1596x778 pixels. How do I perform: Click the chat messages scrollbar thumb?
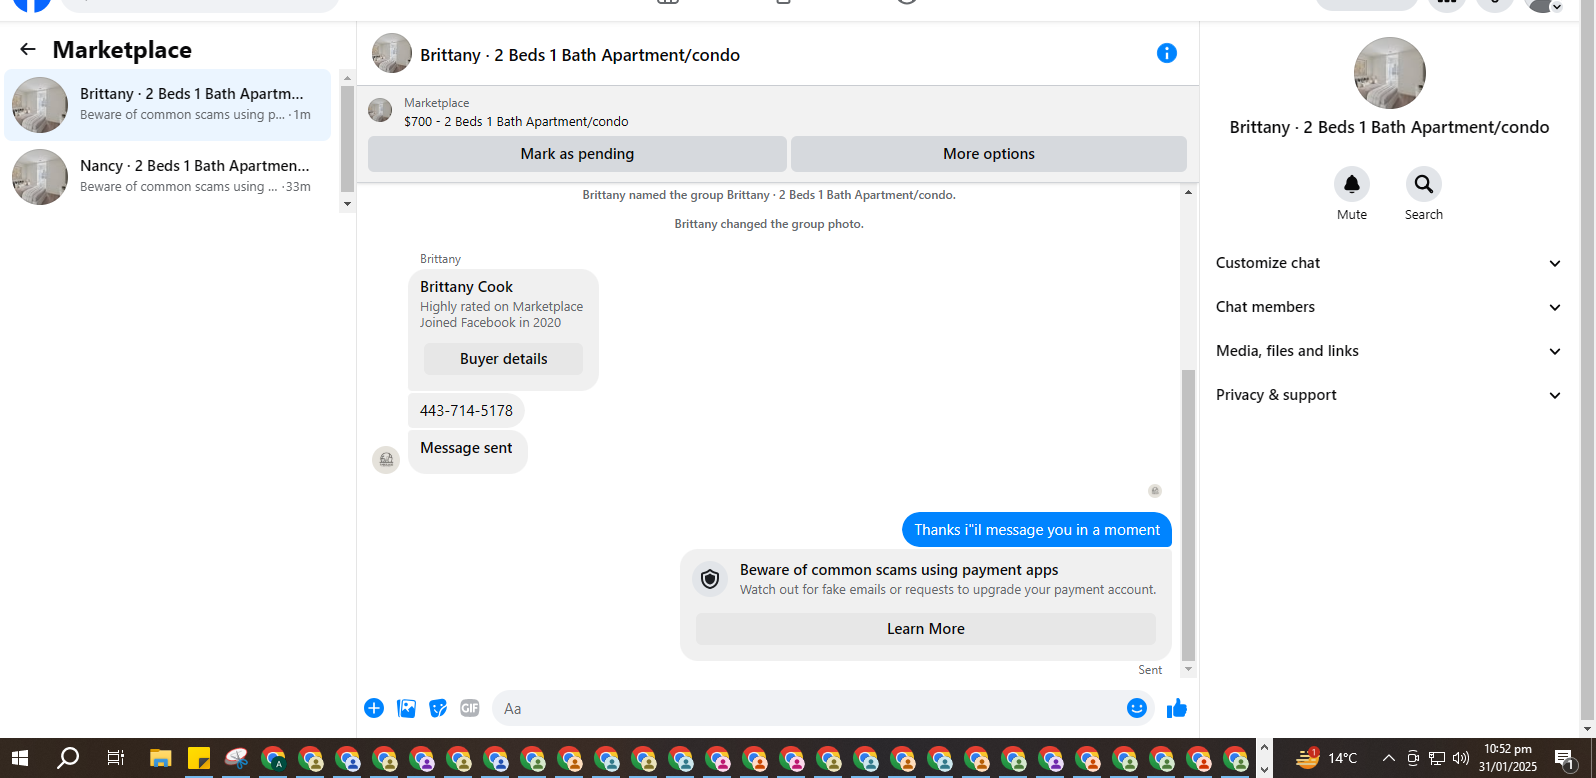point(1188,515)
